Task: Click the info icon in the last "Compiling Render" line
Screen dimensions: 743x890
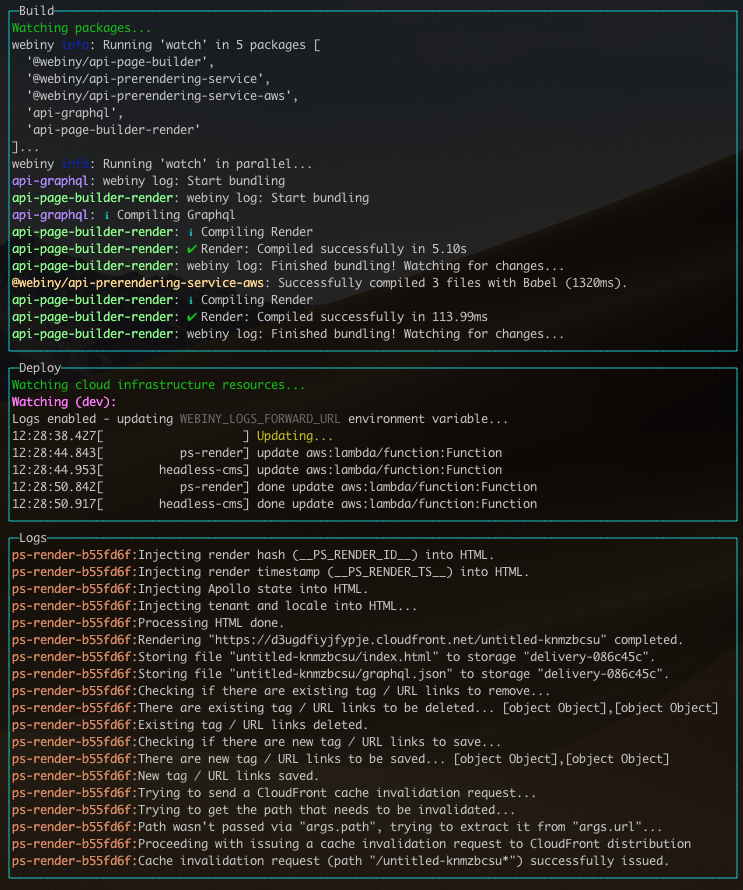Action: [x=192, y=300]
